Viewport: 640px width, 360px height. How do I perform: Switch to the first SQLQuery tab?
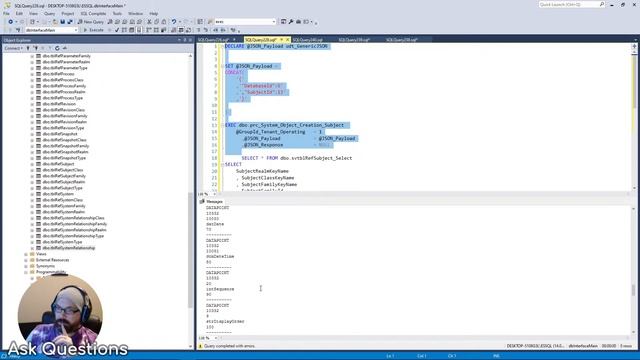click(x=213, y=40)
